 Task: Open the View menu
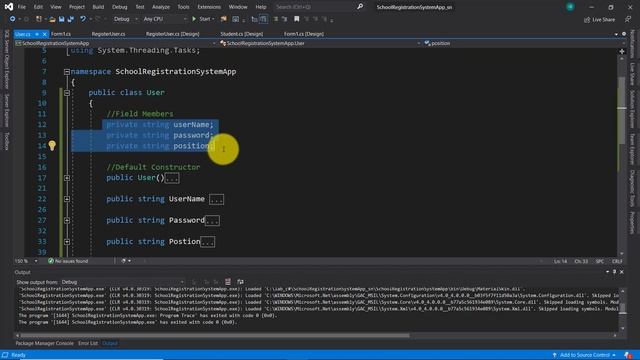click(x=56, y=7)
